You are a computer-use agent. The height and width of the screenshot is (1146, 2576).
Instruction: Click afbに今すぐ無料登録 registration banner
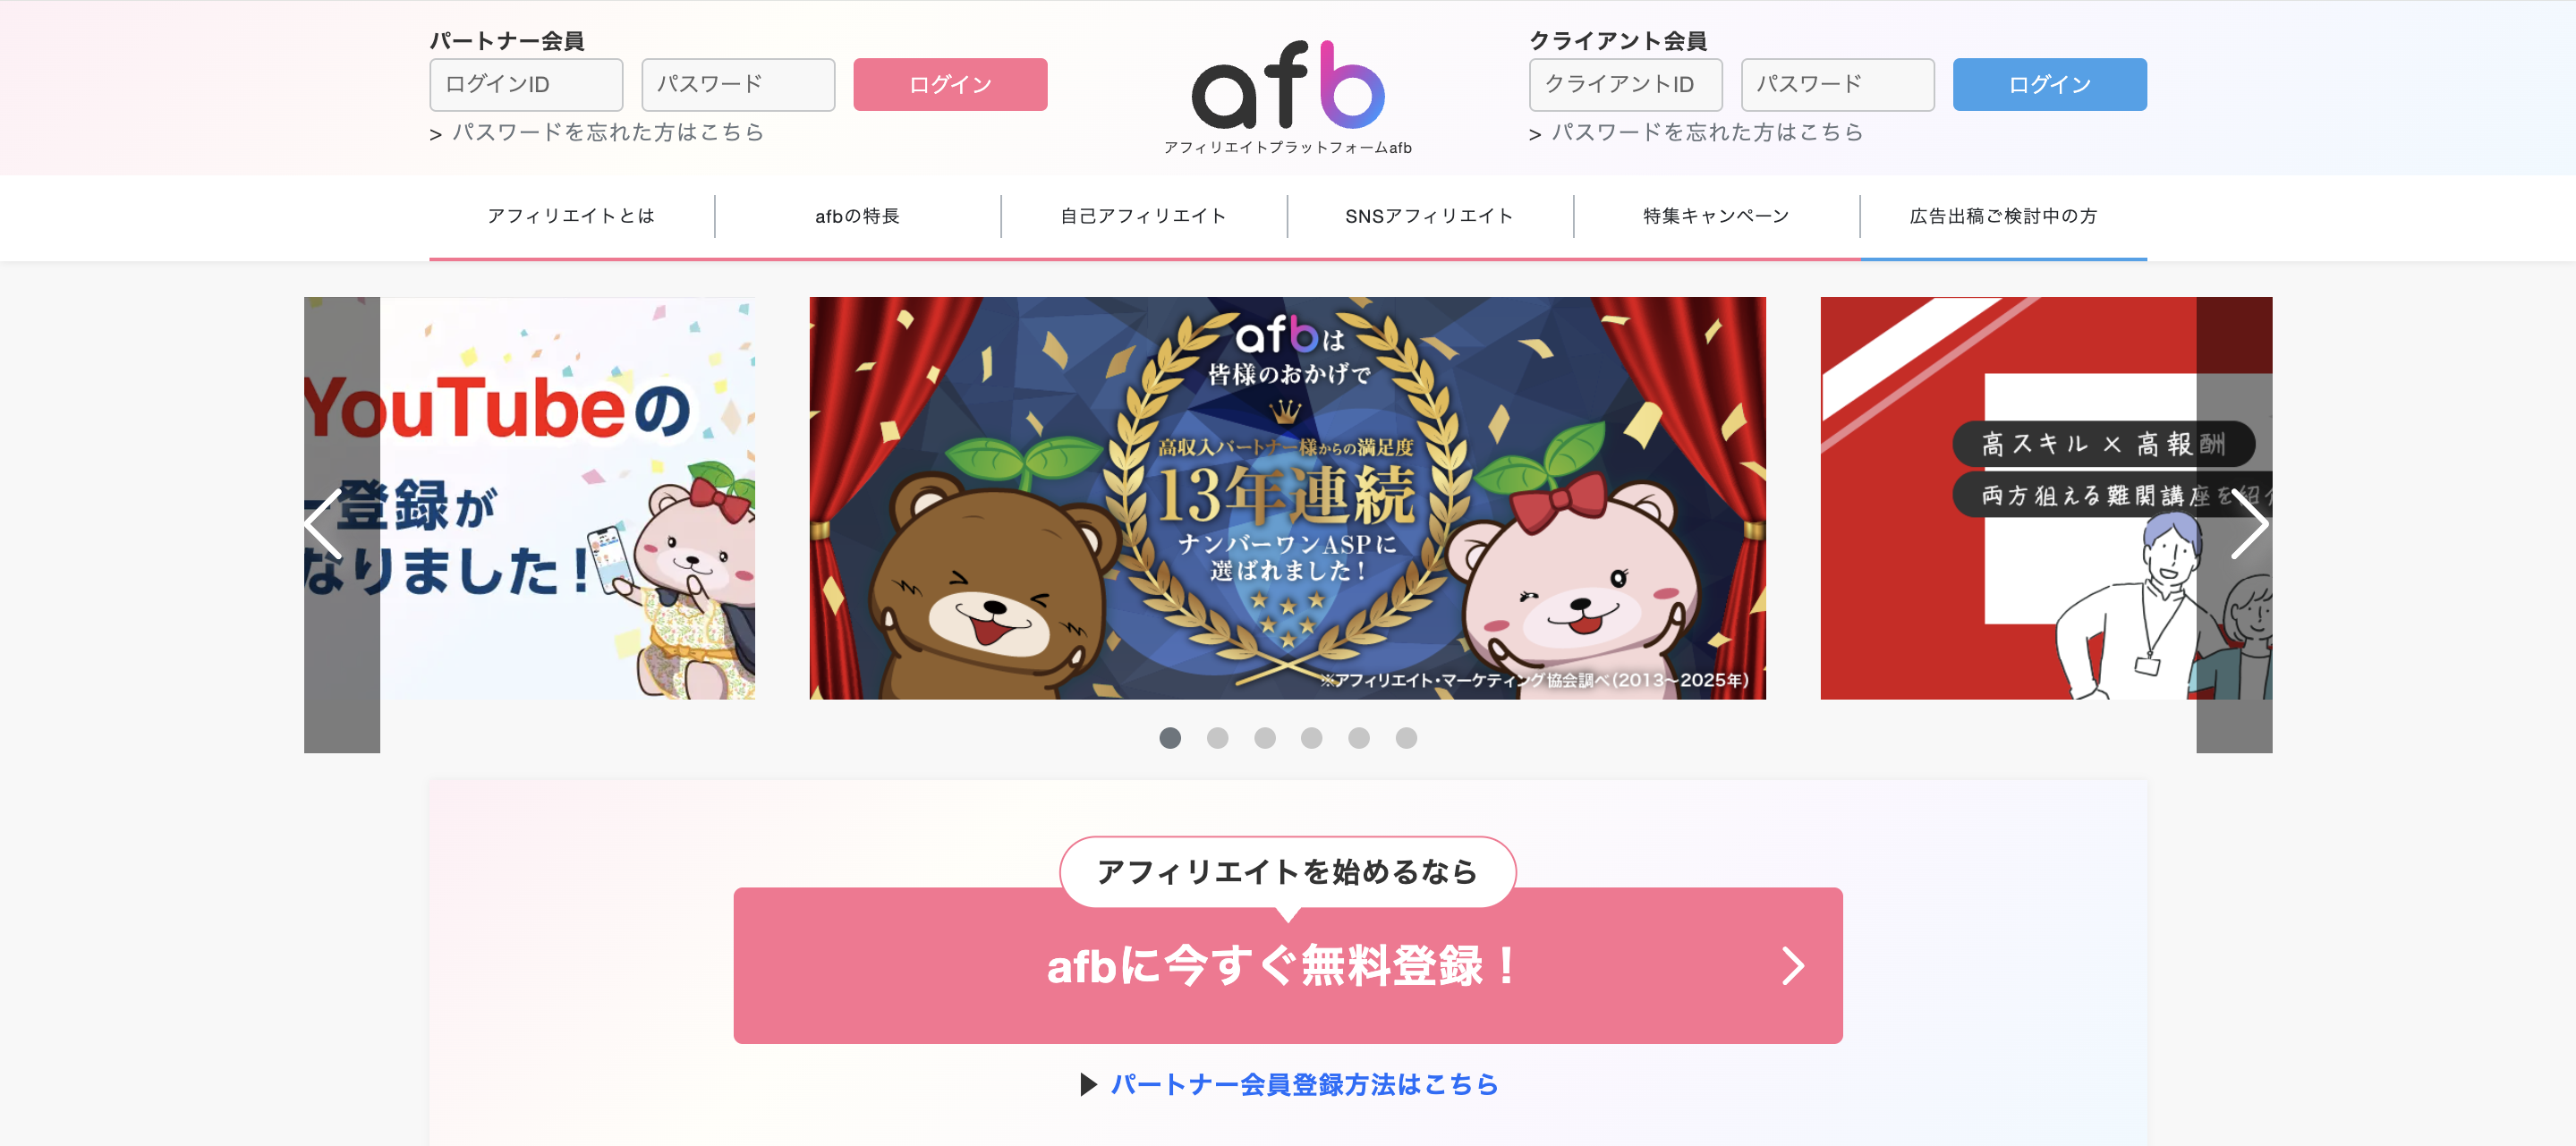pyautogui.click(x=1288, y=965)
